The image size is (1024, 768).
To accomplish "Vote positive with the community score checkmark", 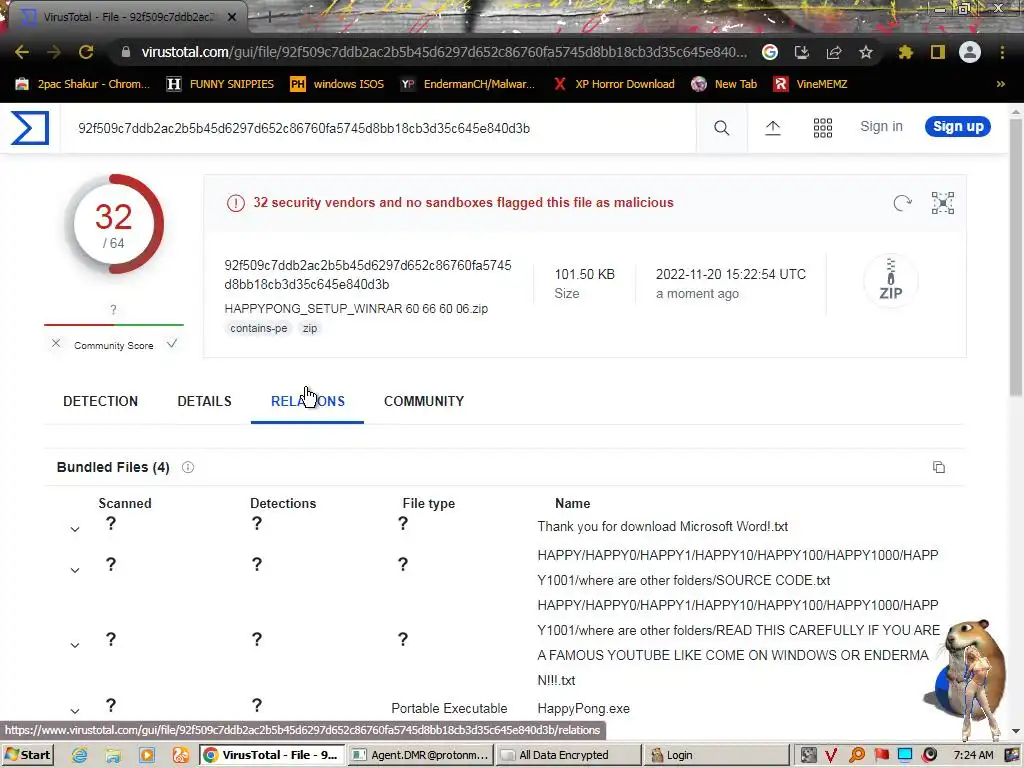I will pos(172,344).
